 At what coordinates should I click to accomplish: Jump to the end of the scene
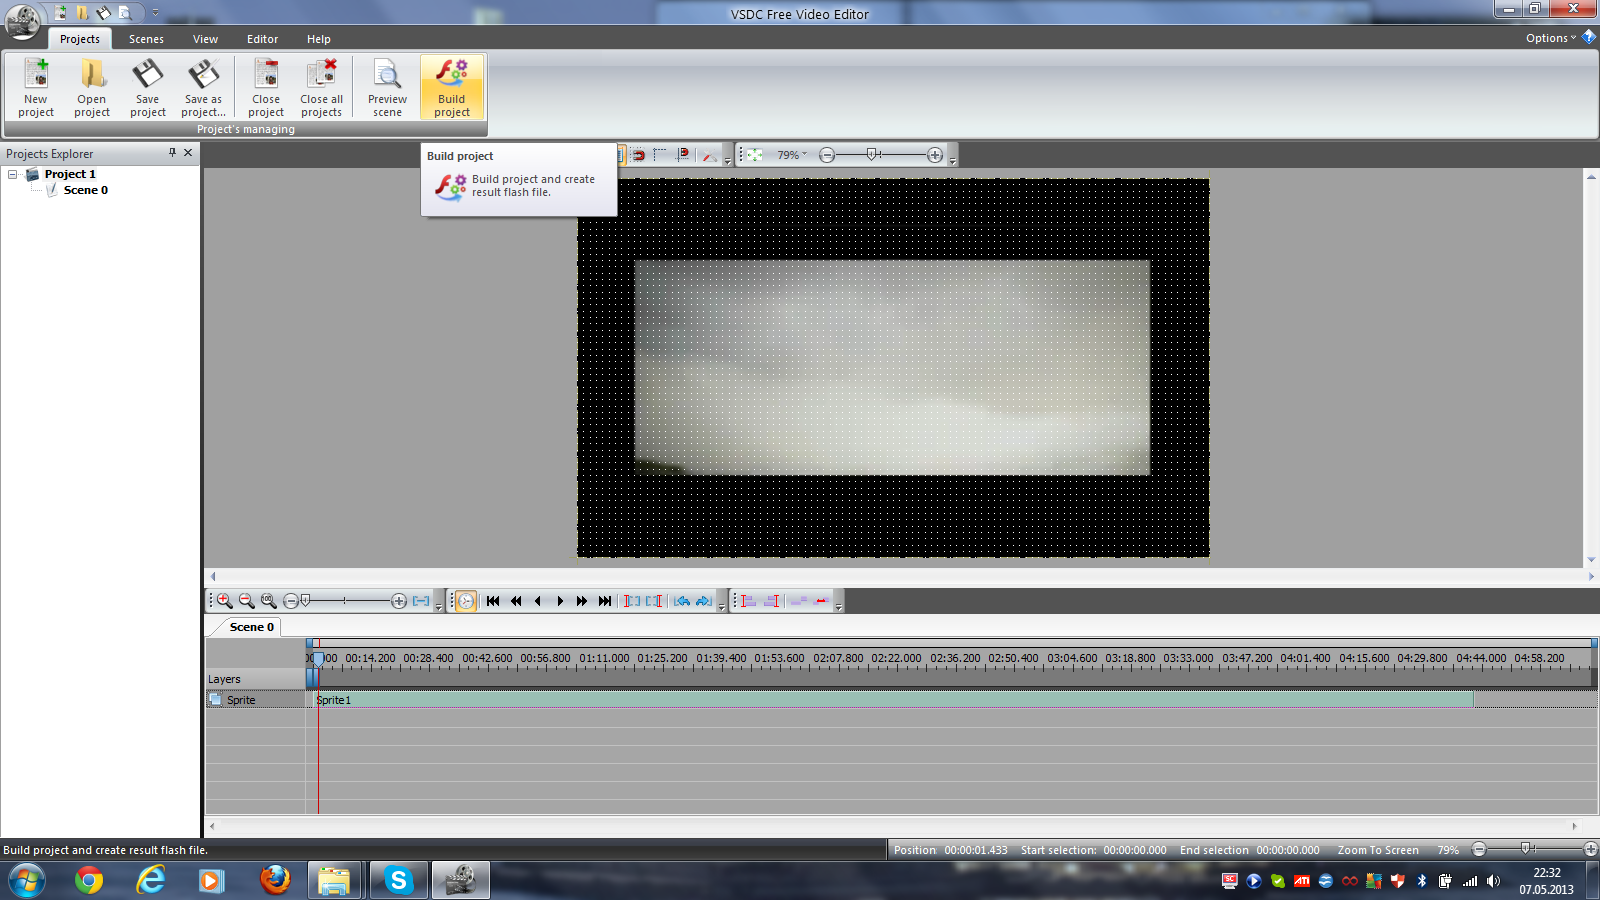(x=605, y=601)
